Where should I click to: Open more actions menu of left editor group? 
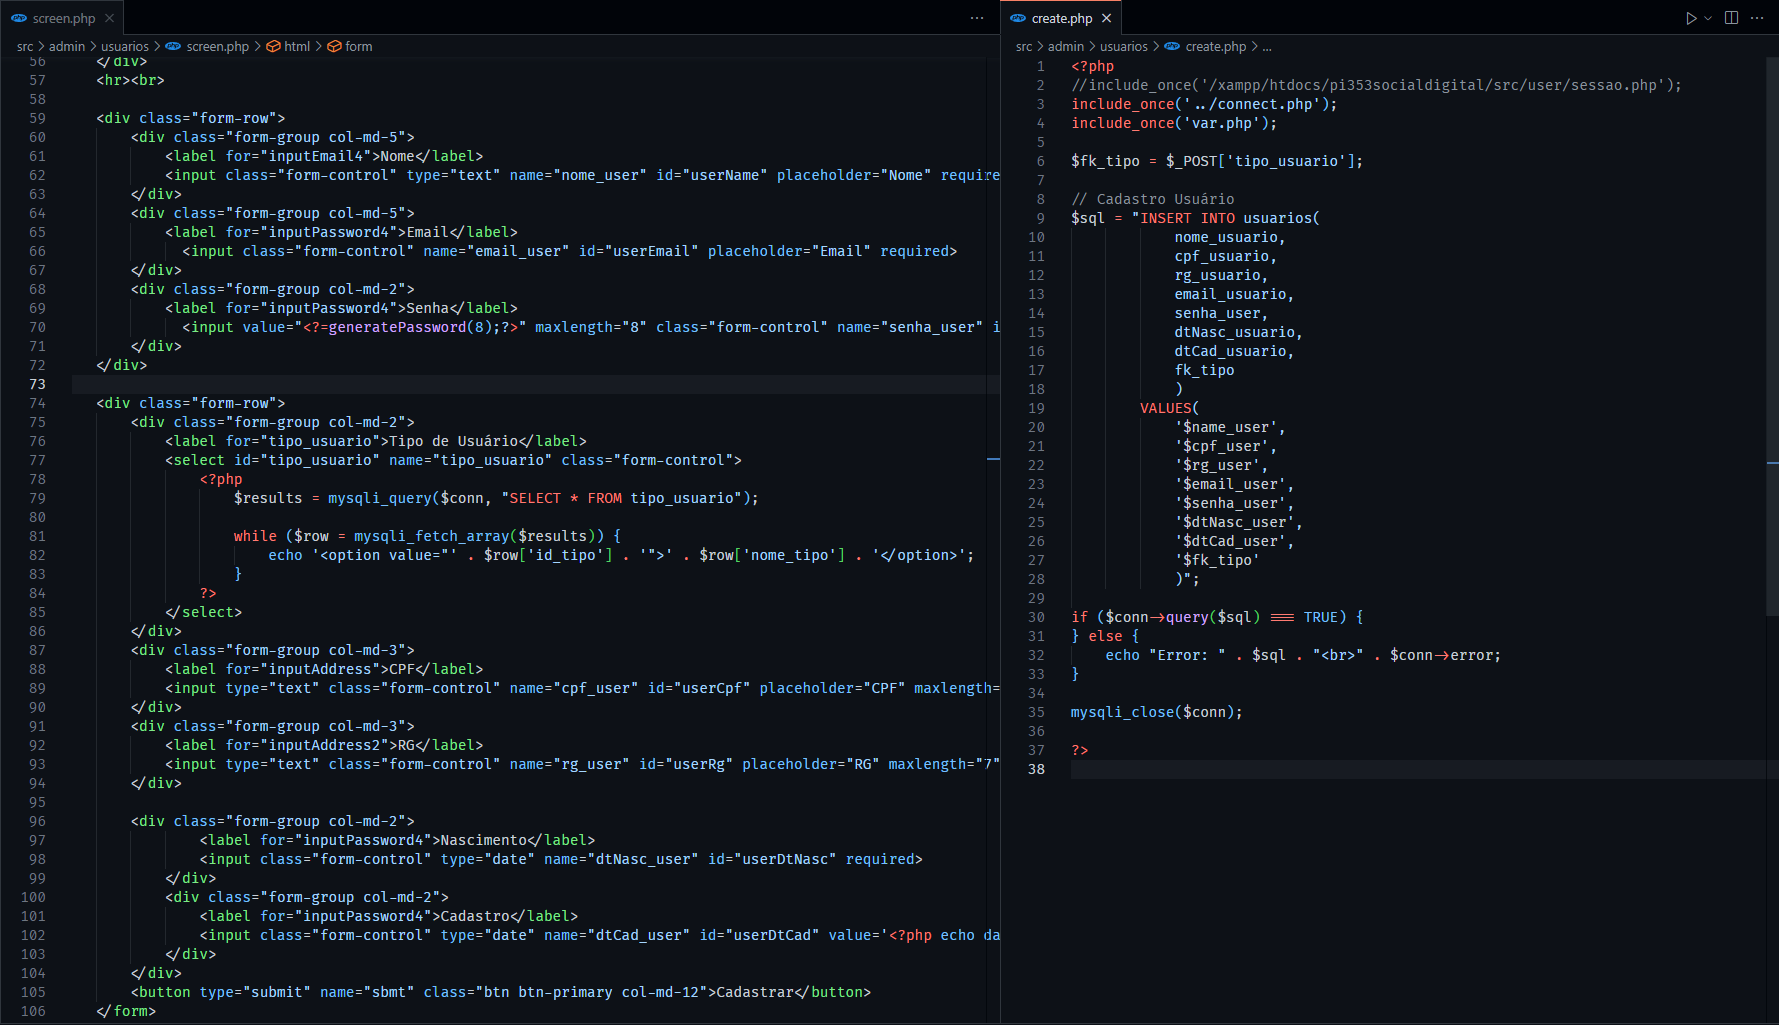coord(977,18)
